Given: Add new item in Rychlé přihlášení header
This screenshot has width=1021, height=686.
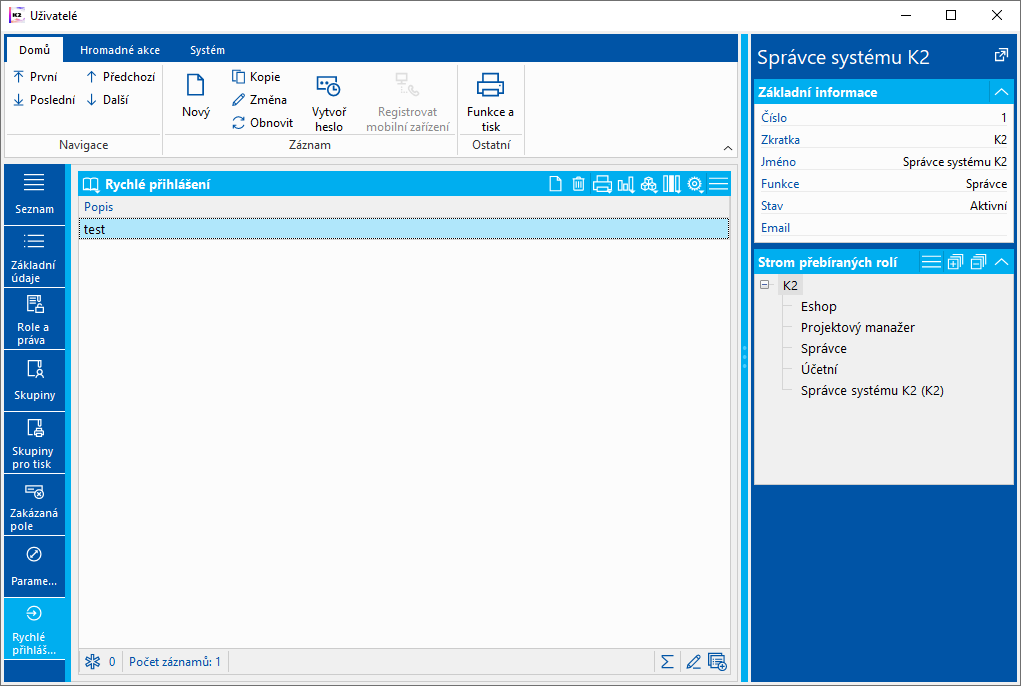Looking at the screenshot, I should click(x=555, y=184).
